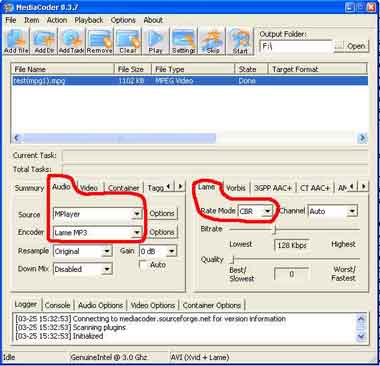Open Settings from the toolbar
380x366 pixels.
pyautogui.click(x=183, y=41)
